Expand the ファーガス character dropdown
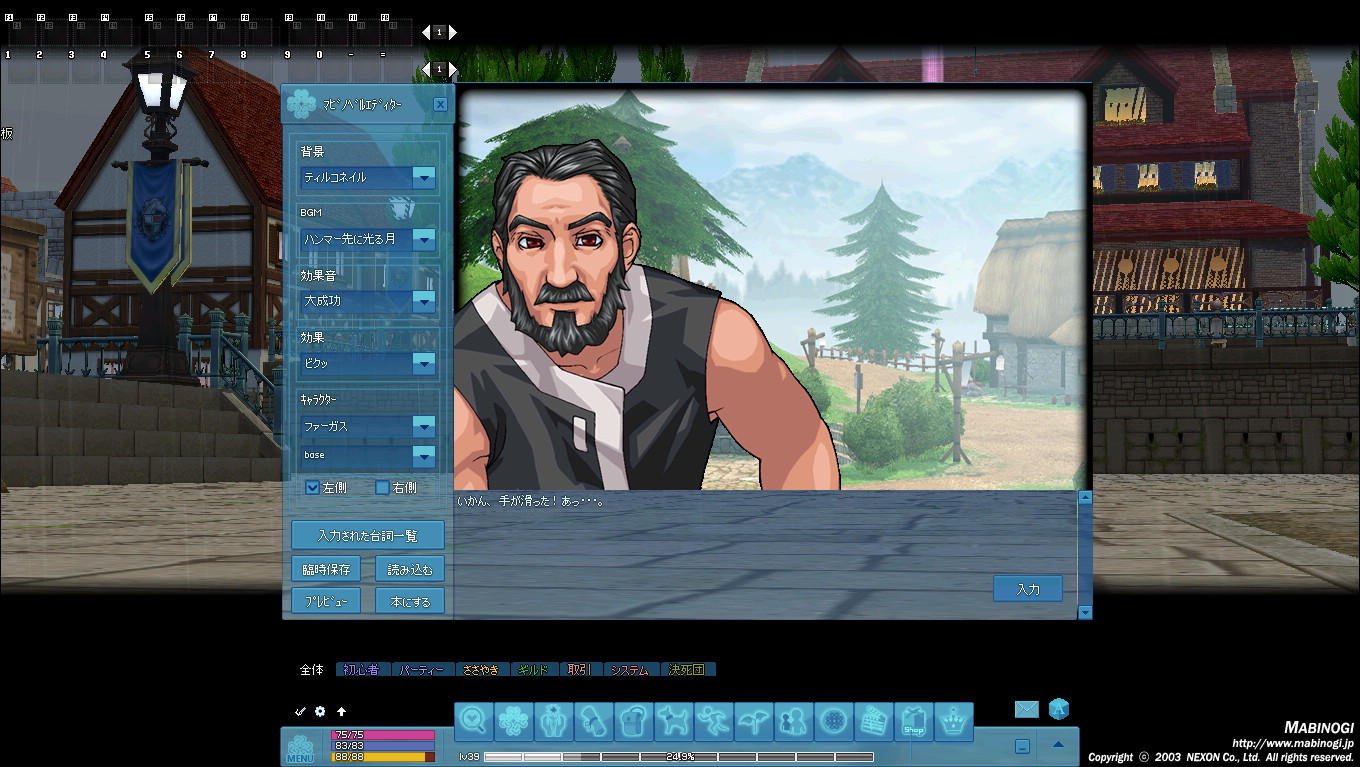1360x767 pixels. click(424, 426)
